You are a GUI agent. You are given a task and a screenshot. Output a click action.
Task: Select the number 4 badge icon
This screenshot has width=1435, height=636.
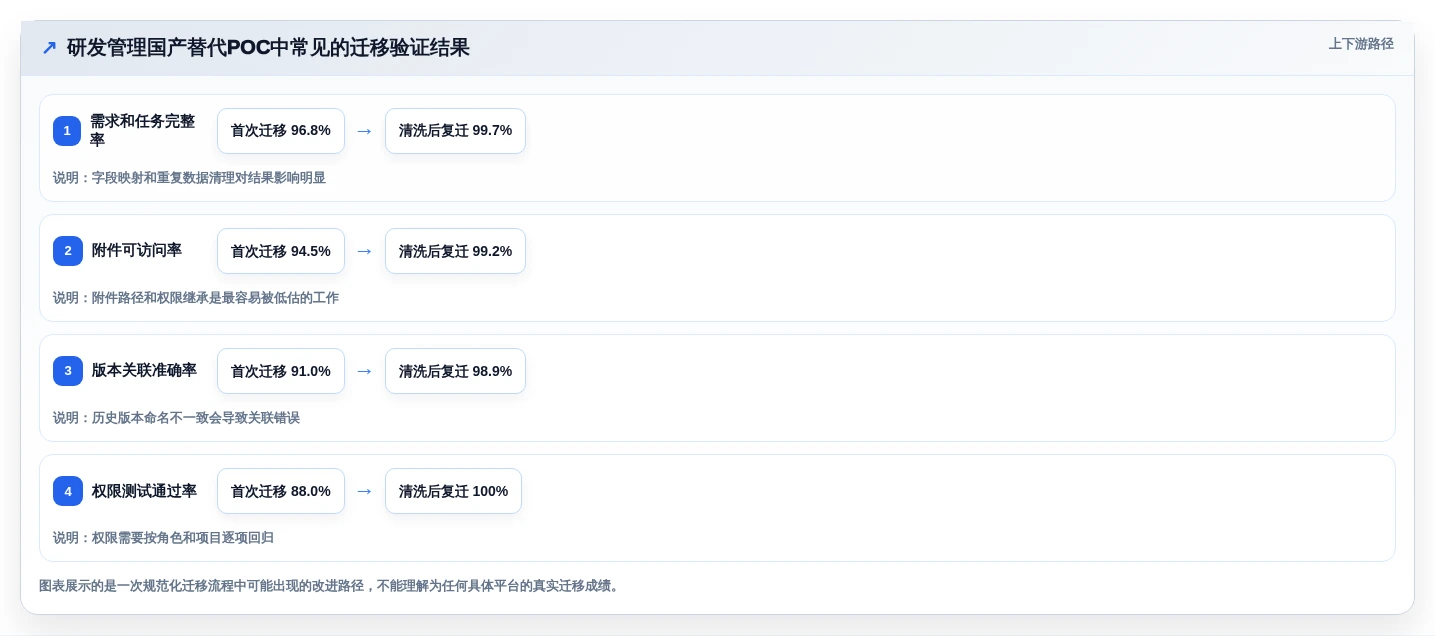coord(67,491)
